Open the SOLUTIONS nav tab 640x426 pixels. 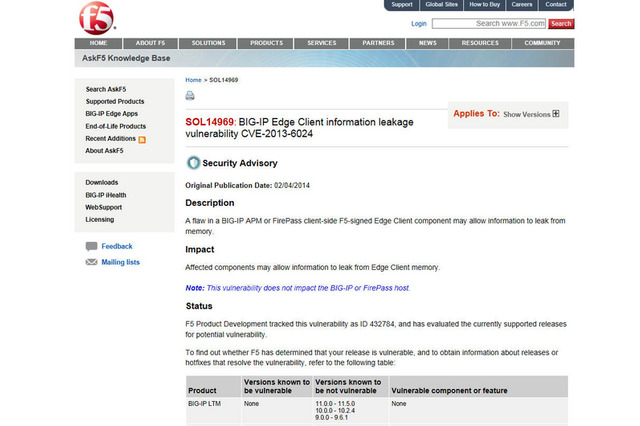pos(208,43)
